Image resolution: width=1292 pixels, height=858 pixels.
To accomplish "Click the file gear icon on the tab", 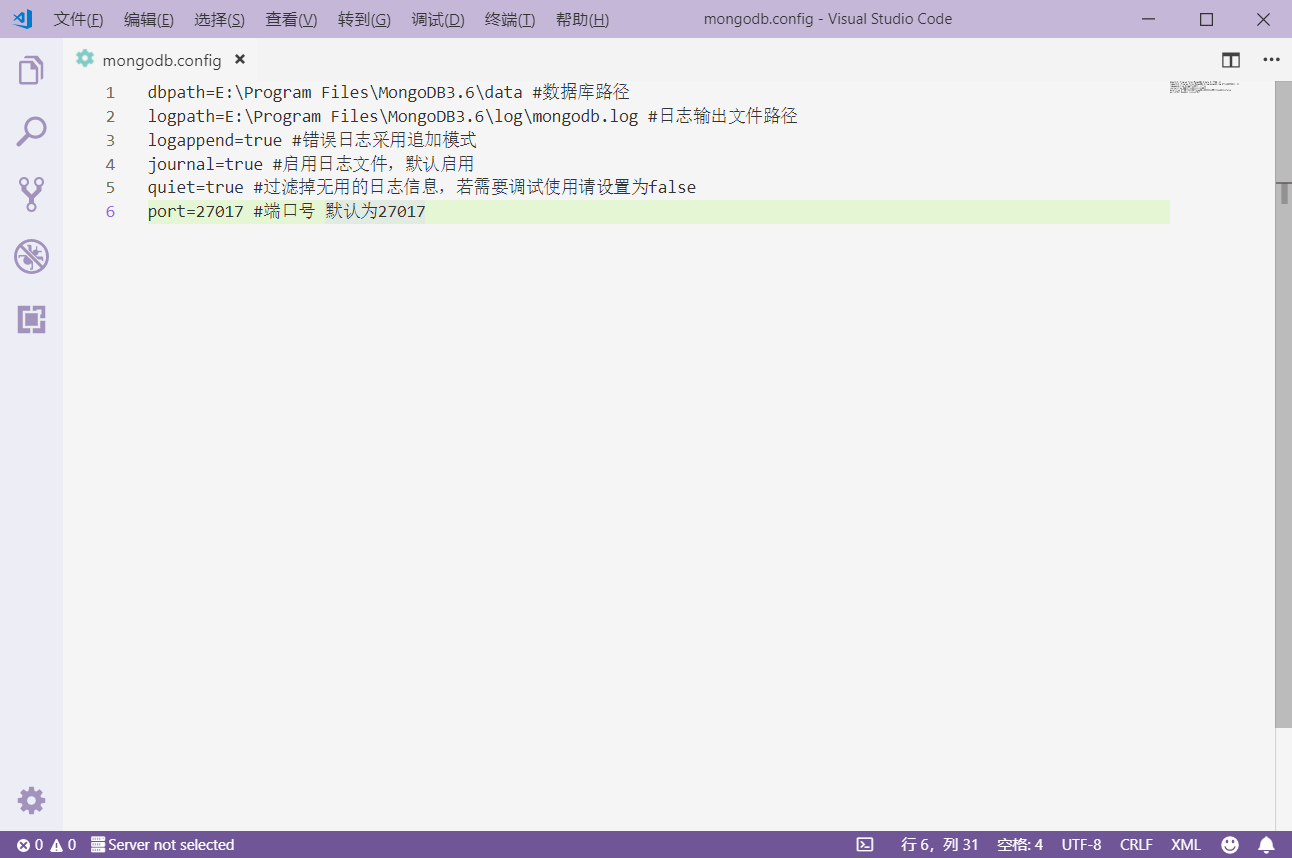I will pos(85,59).
